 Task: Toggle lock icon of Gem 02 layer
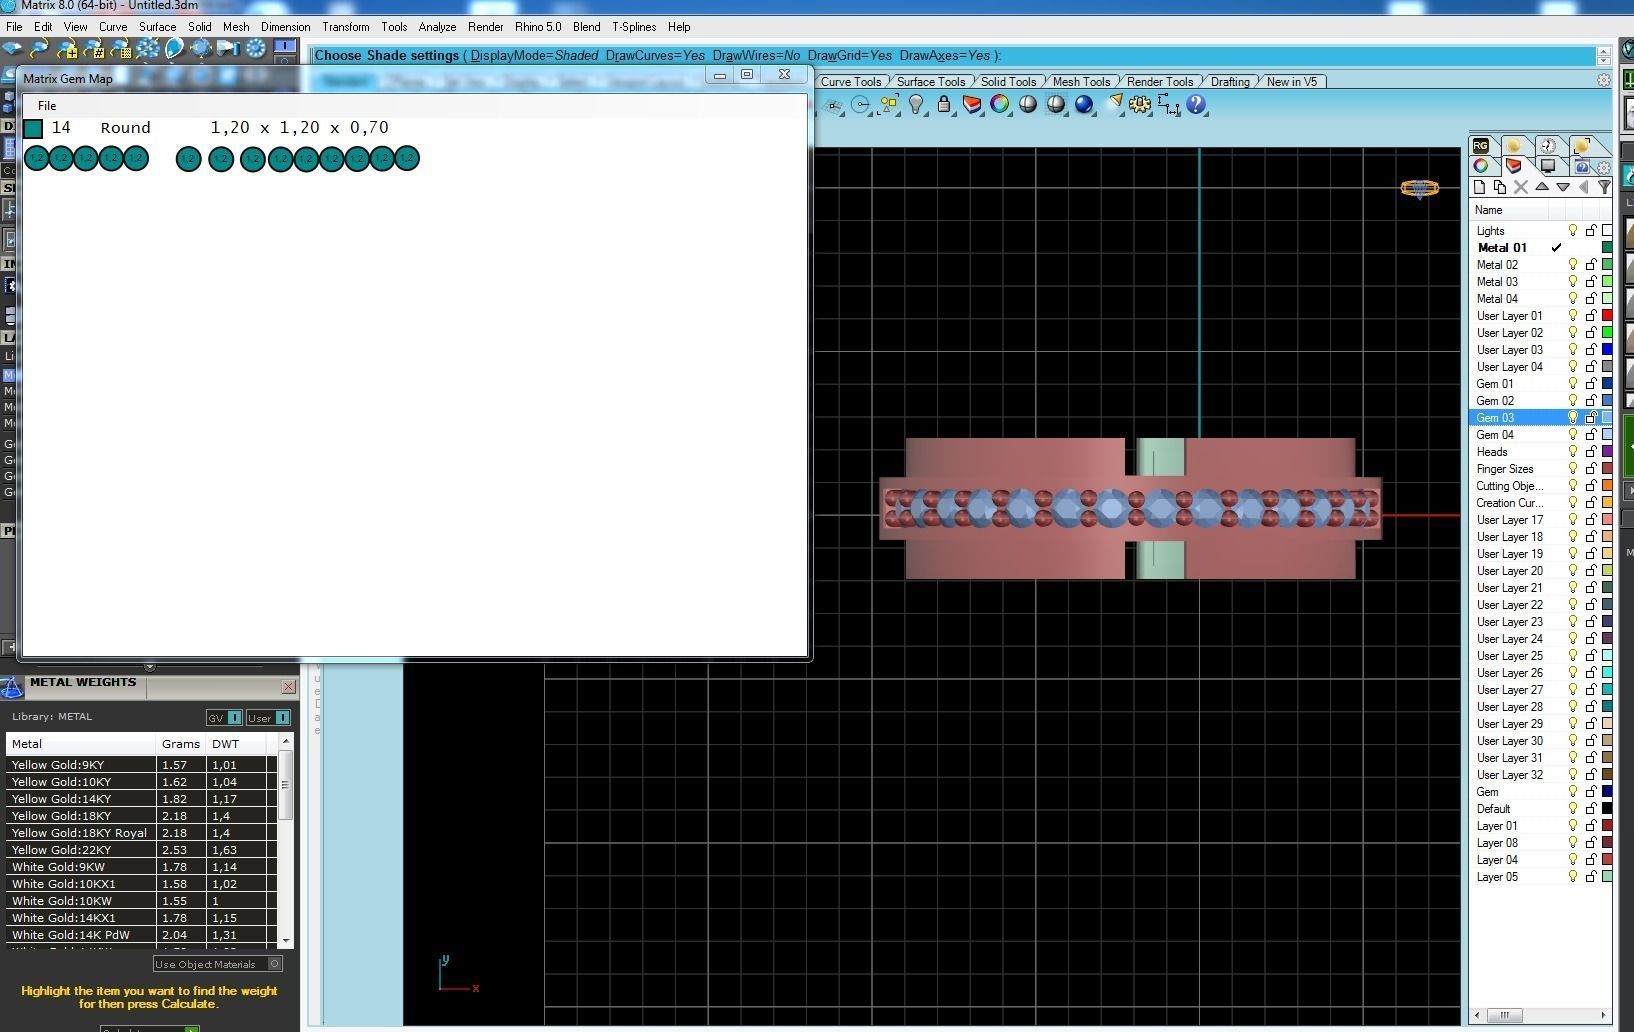point(1591,401)
